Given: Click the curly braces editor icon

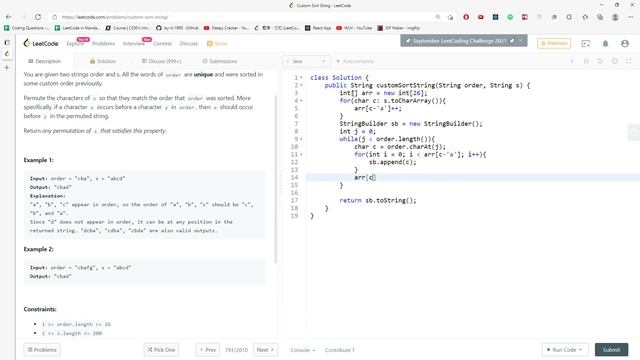Looking at the screenshot, I should point(586,61).
